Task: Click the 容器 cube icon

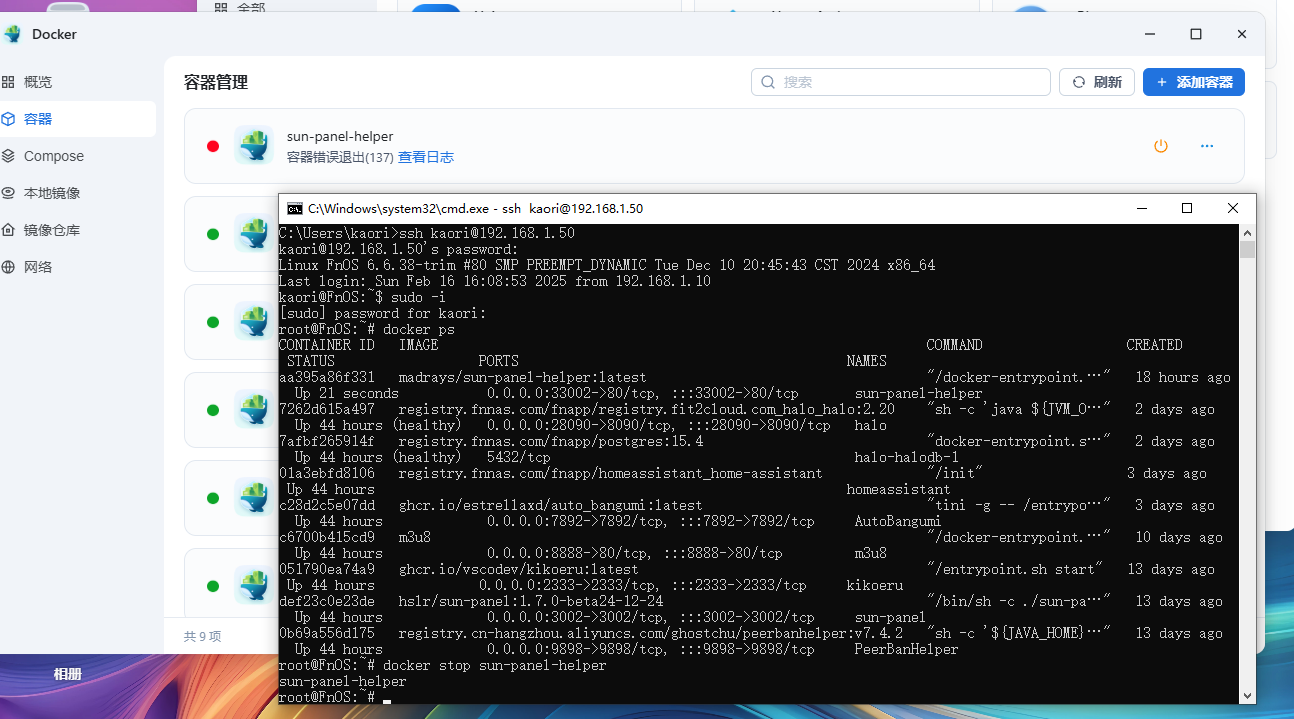Action: (8, 119)
